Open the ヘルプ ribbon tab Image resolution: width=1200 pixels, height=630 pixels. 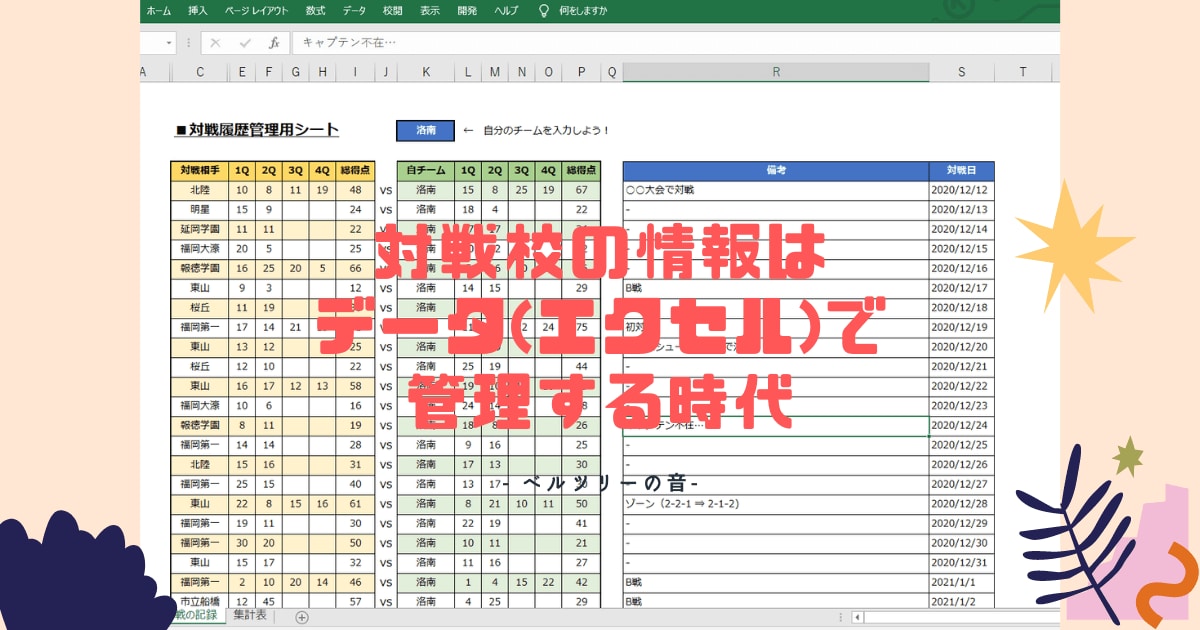point(506,11)
